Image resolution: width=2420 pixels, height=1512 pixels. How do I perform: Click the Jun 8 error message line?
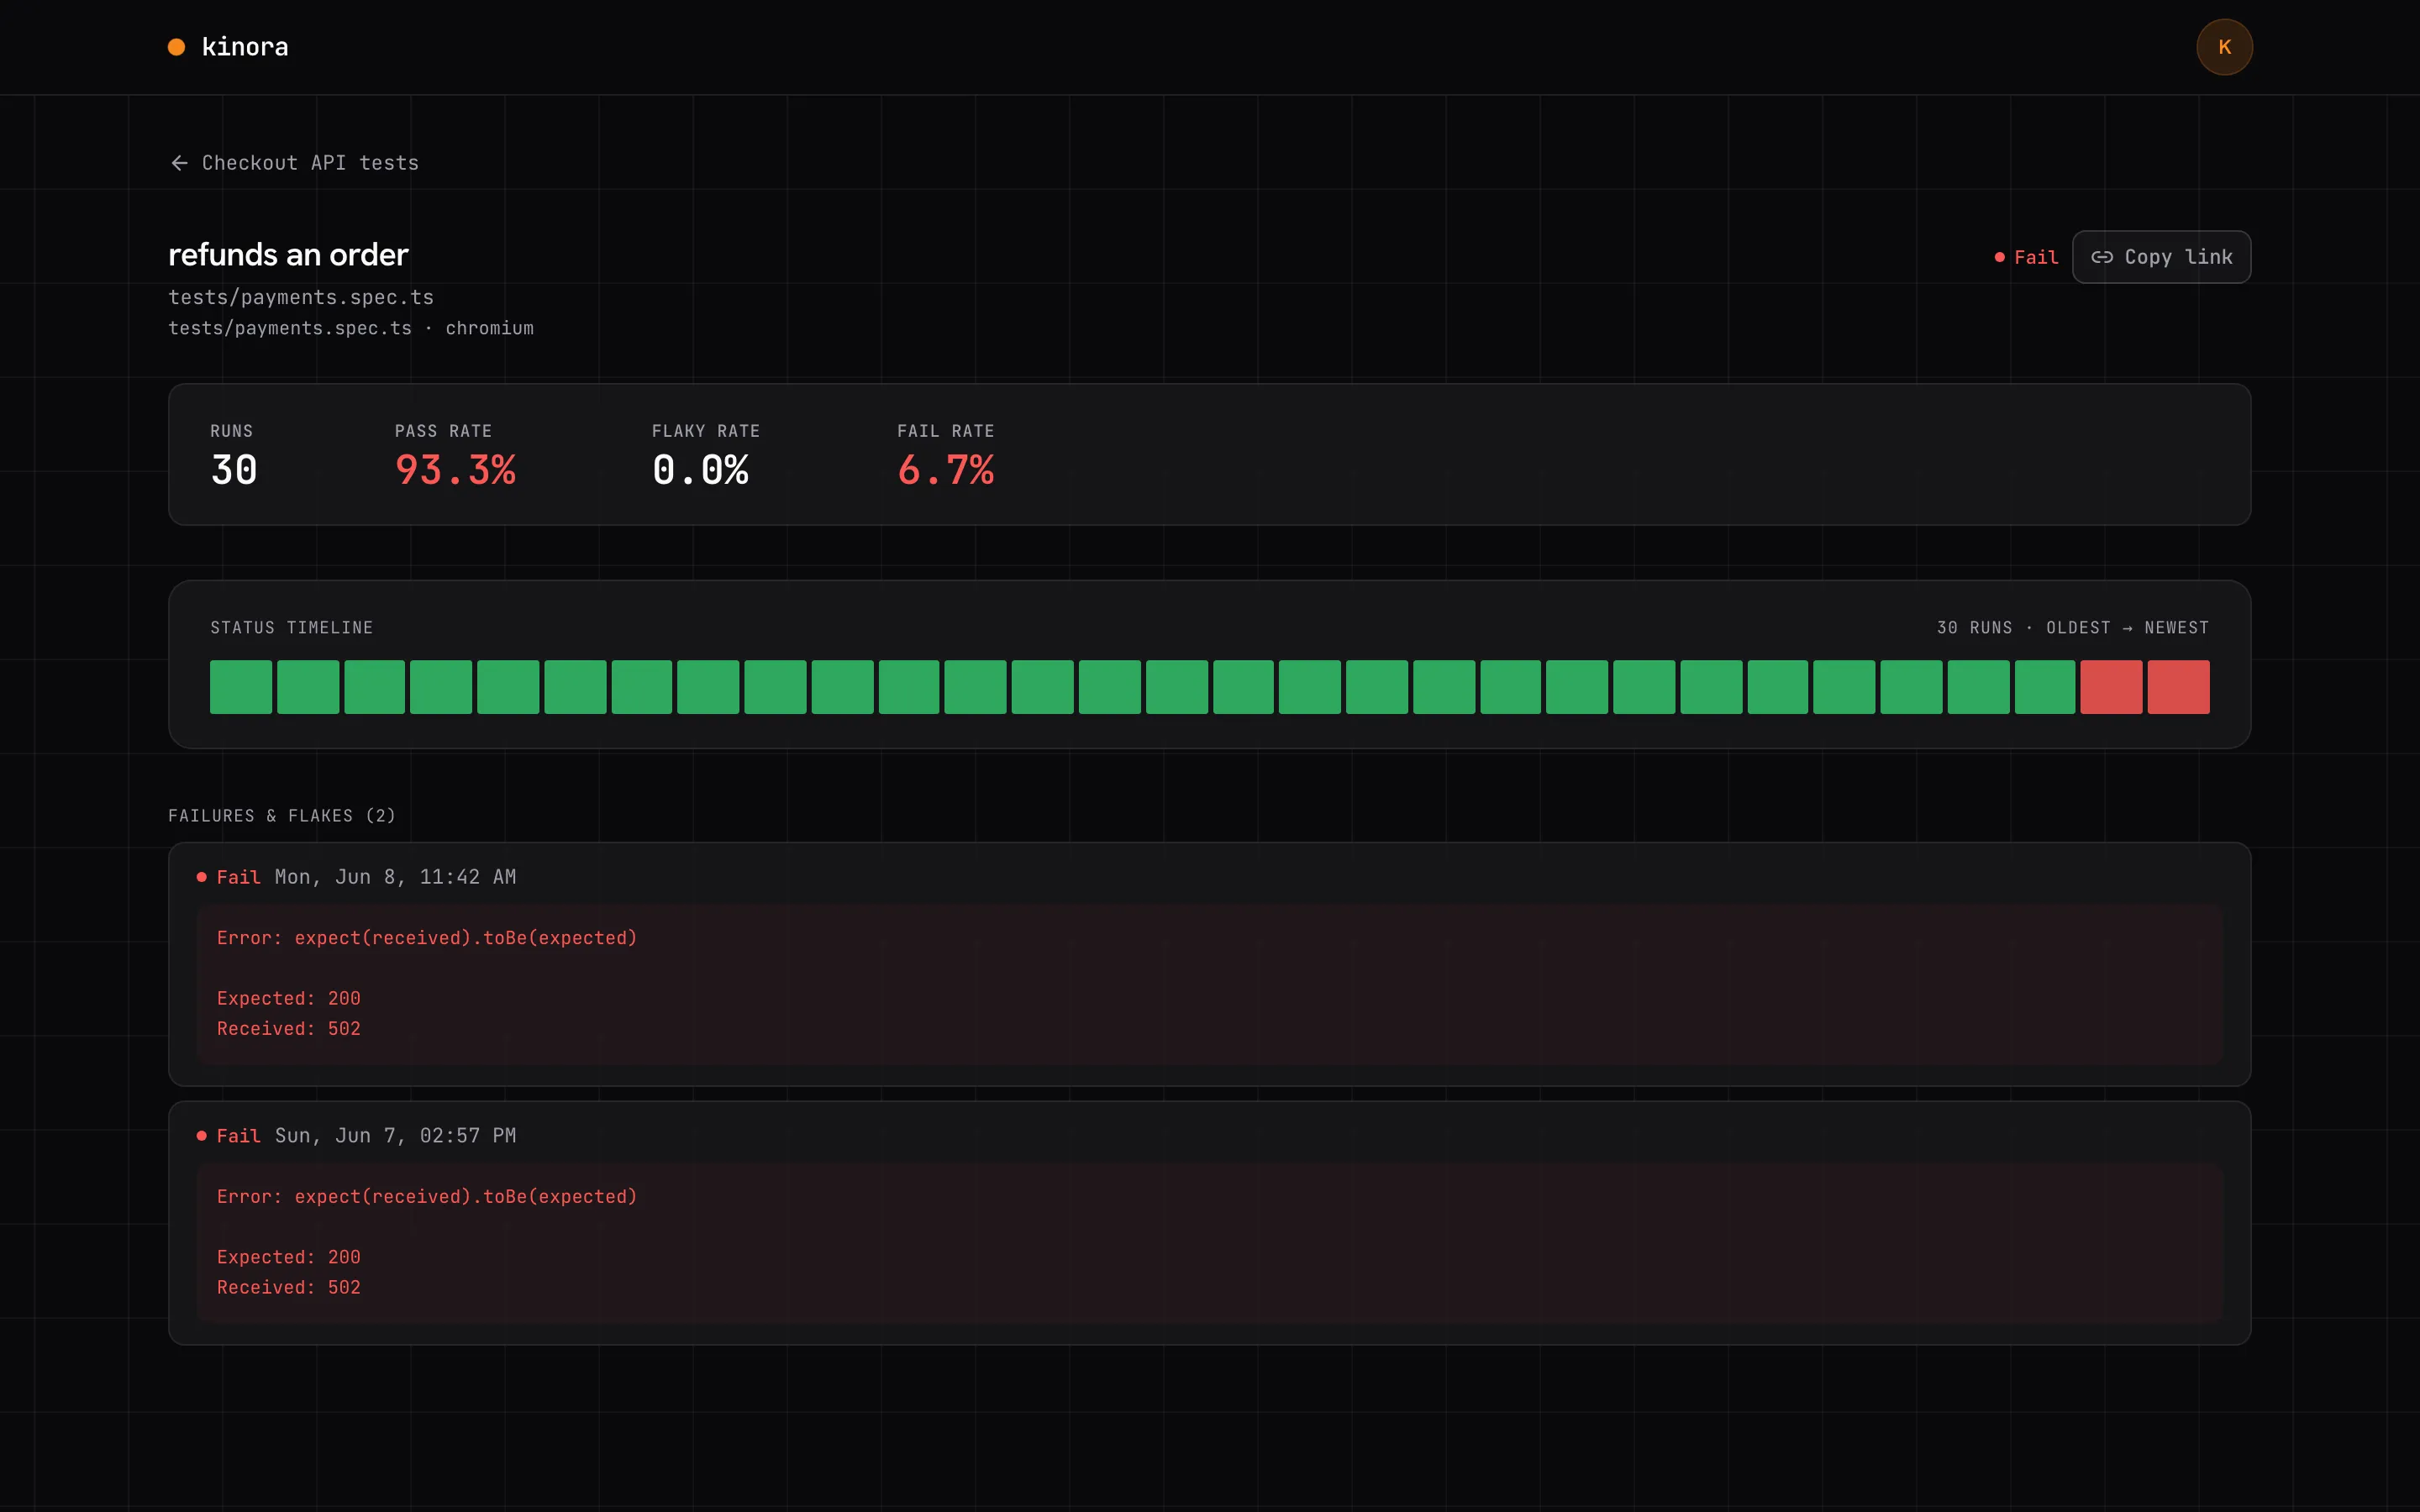(x=427, y=938)
